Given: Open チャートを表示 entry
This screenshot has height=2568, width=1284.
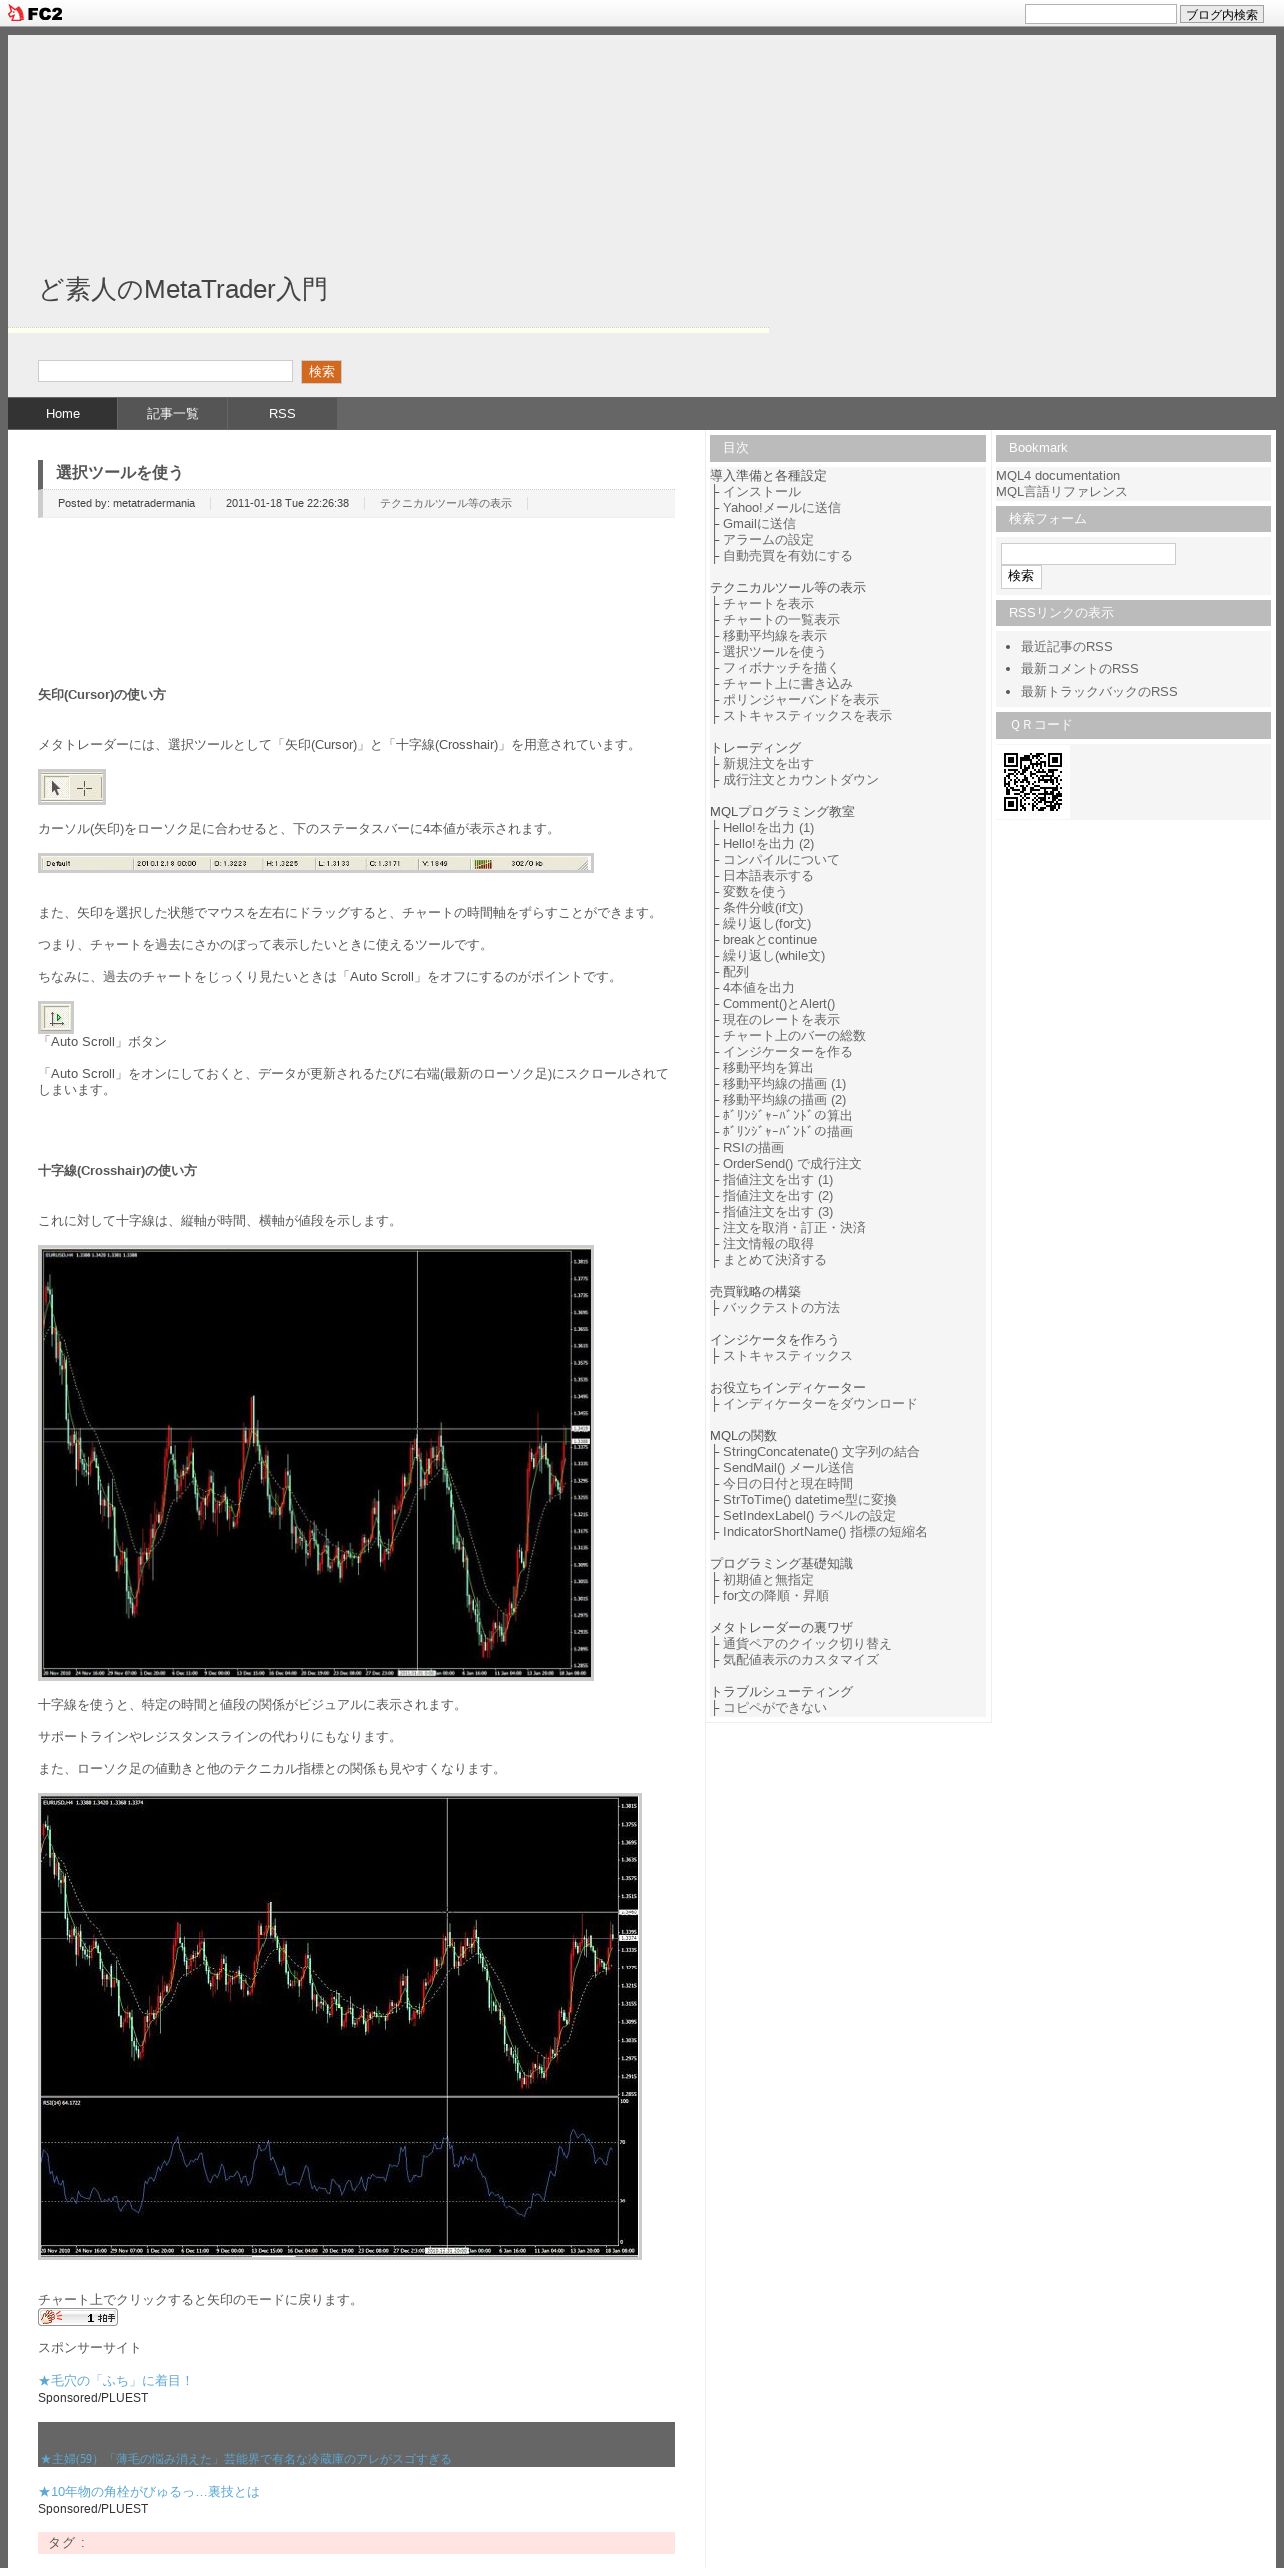Looking at the screenshot, I should pyautogui.click(x=768, y=604).
